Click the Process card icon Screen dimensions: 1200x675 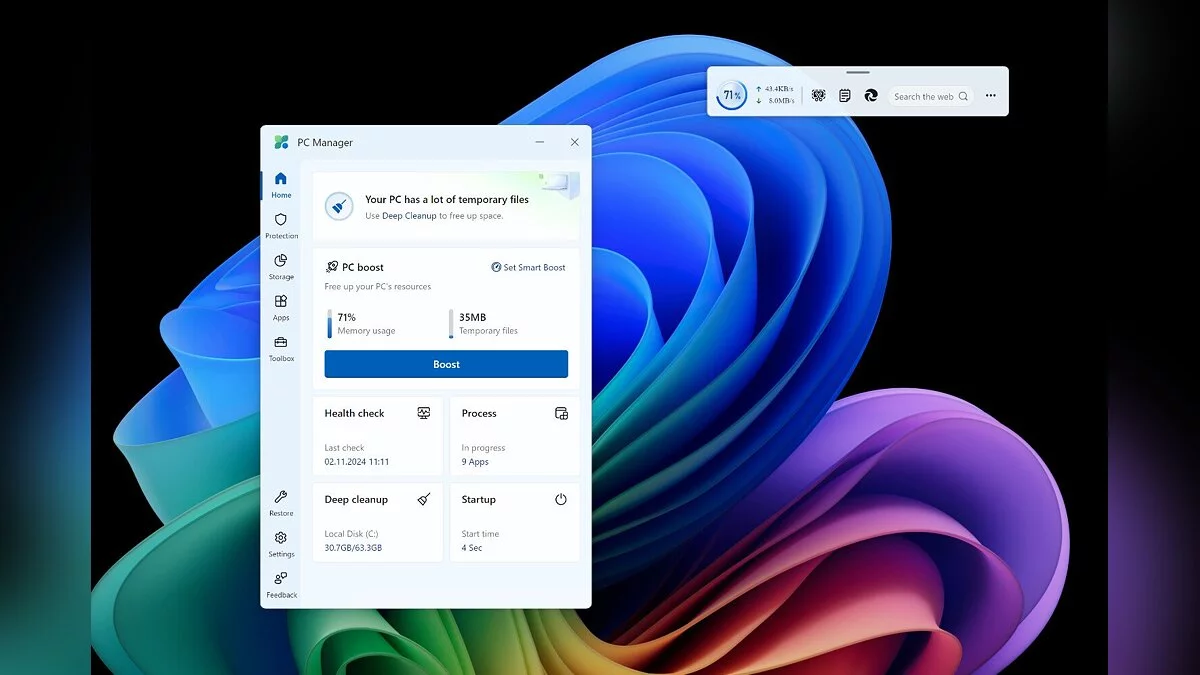tap(561, 413)
